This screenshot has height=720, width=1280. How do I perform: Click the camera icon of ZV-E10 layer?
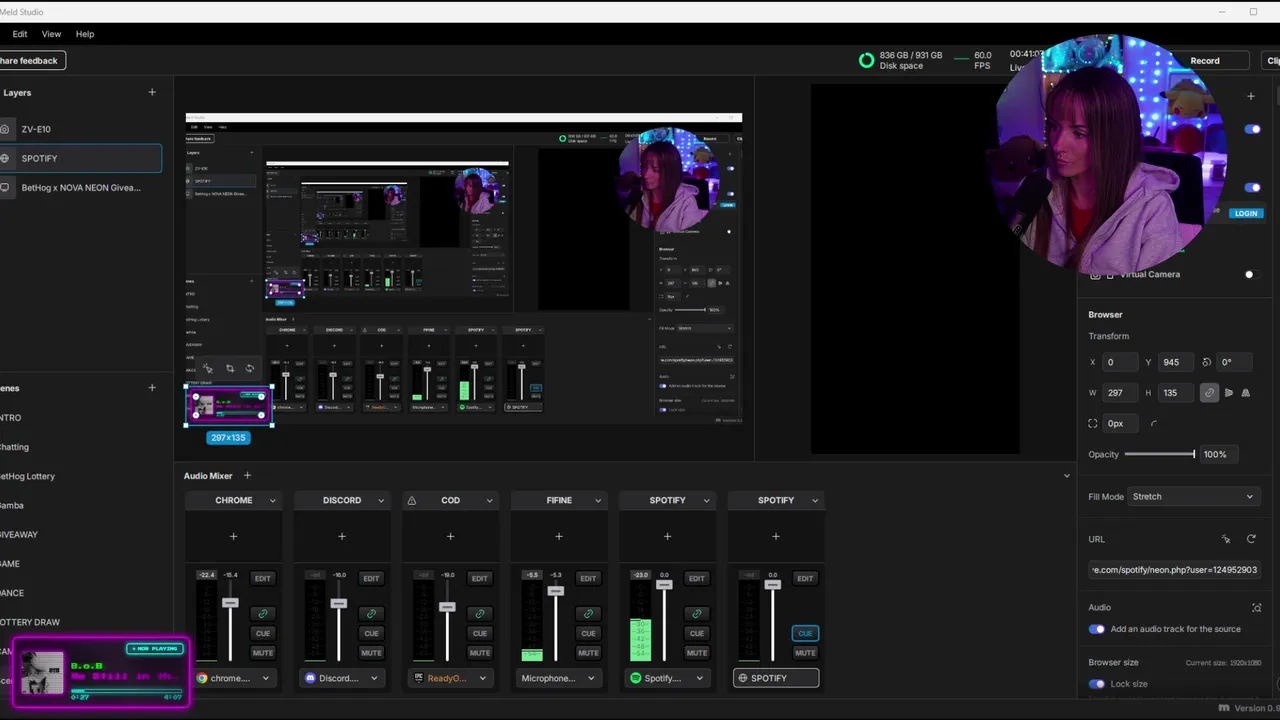coord(5,129)
